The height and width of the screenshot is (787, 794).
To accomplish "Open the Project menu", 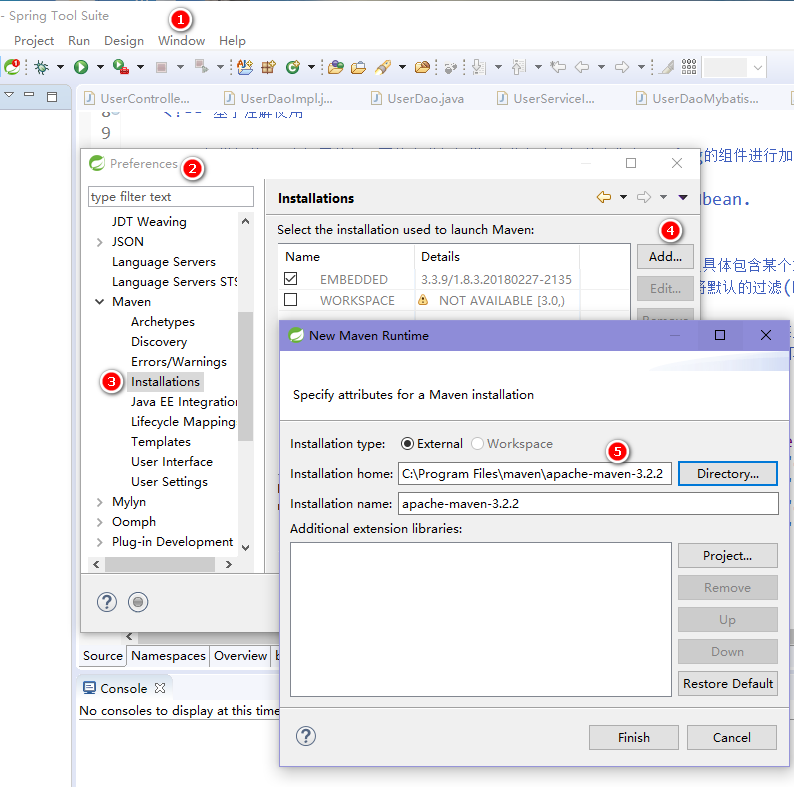I will pos(34,41).
